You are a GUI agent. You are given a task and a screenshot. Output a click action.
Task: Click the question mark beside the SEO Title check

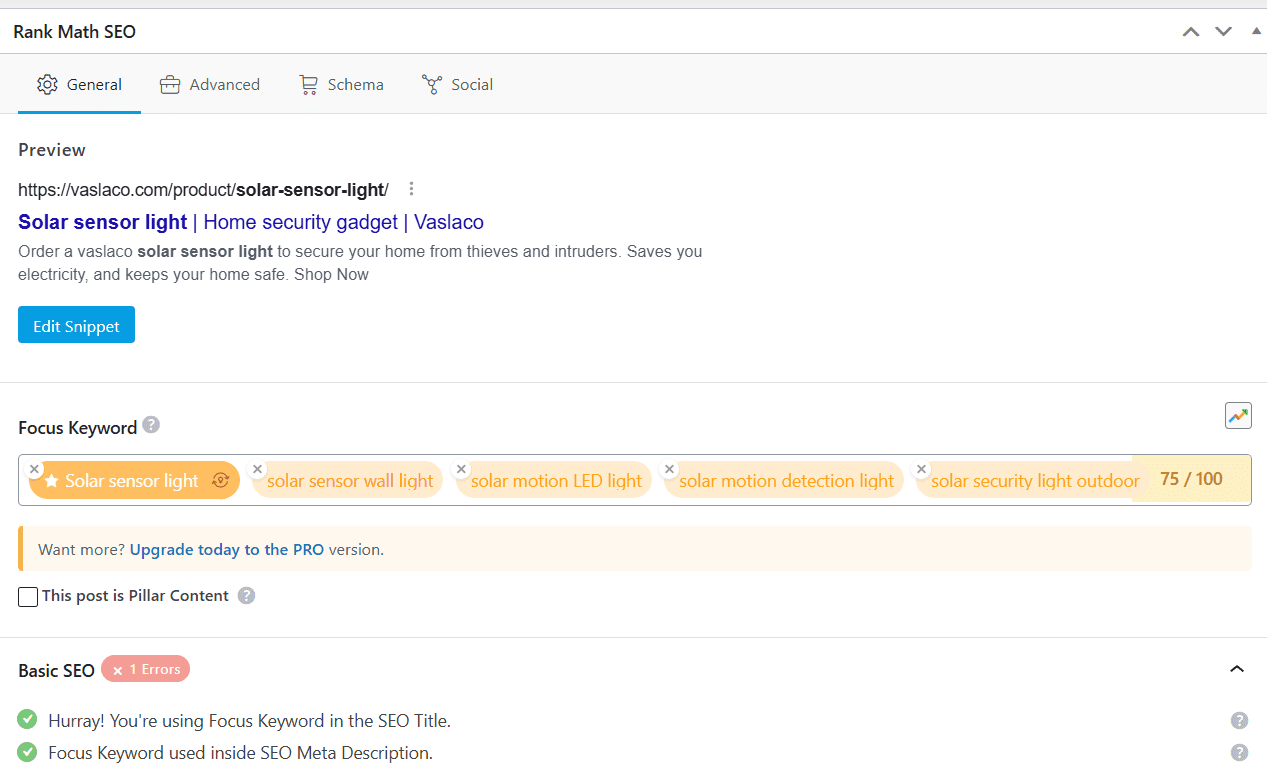[x=1239, y=719]
